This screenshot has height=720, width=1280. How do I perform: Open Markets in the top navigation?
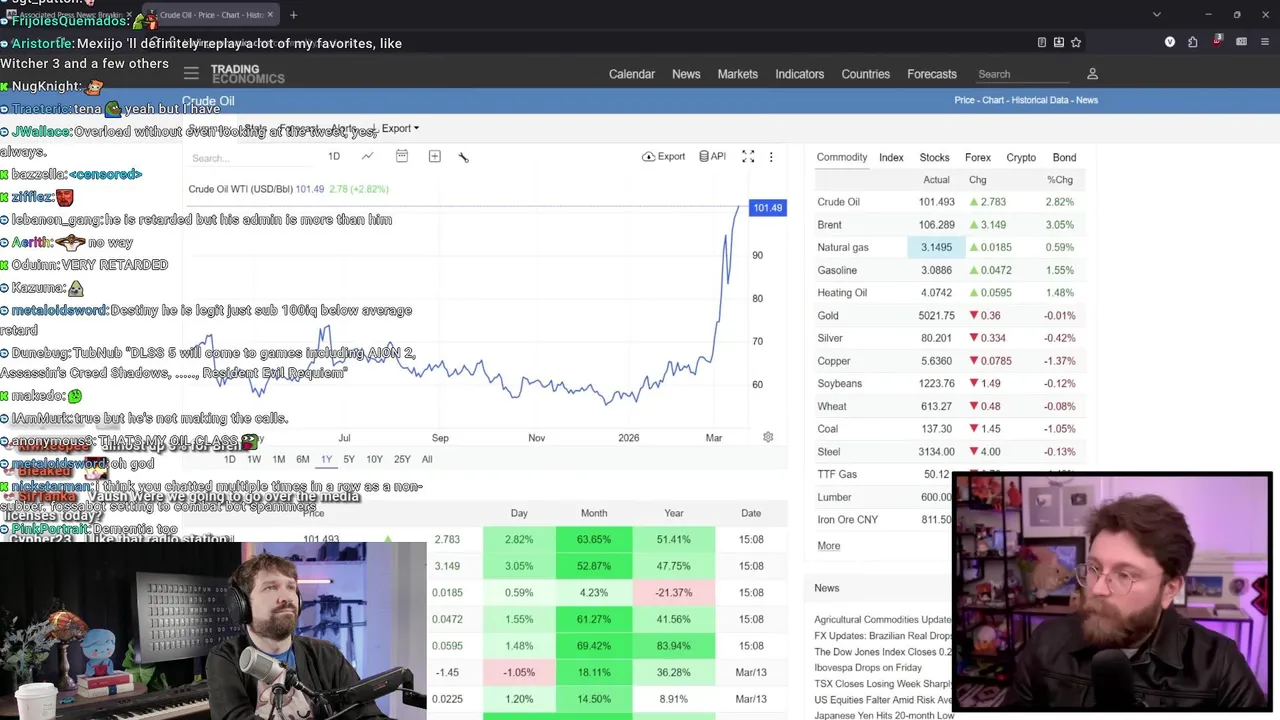click(738, 74)
